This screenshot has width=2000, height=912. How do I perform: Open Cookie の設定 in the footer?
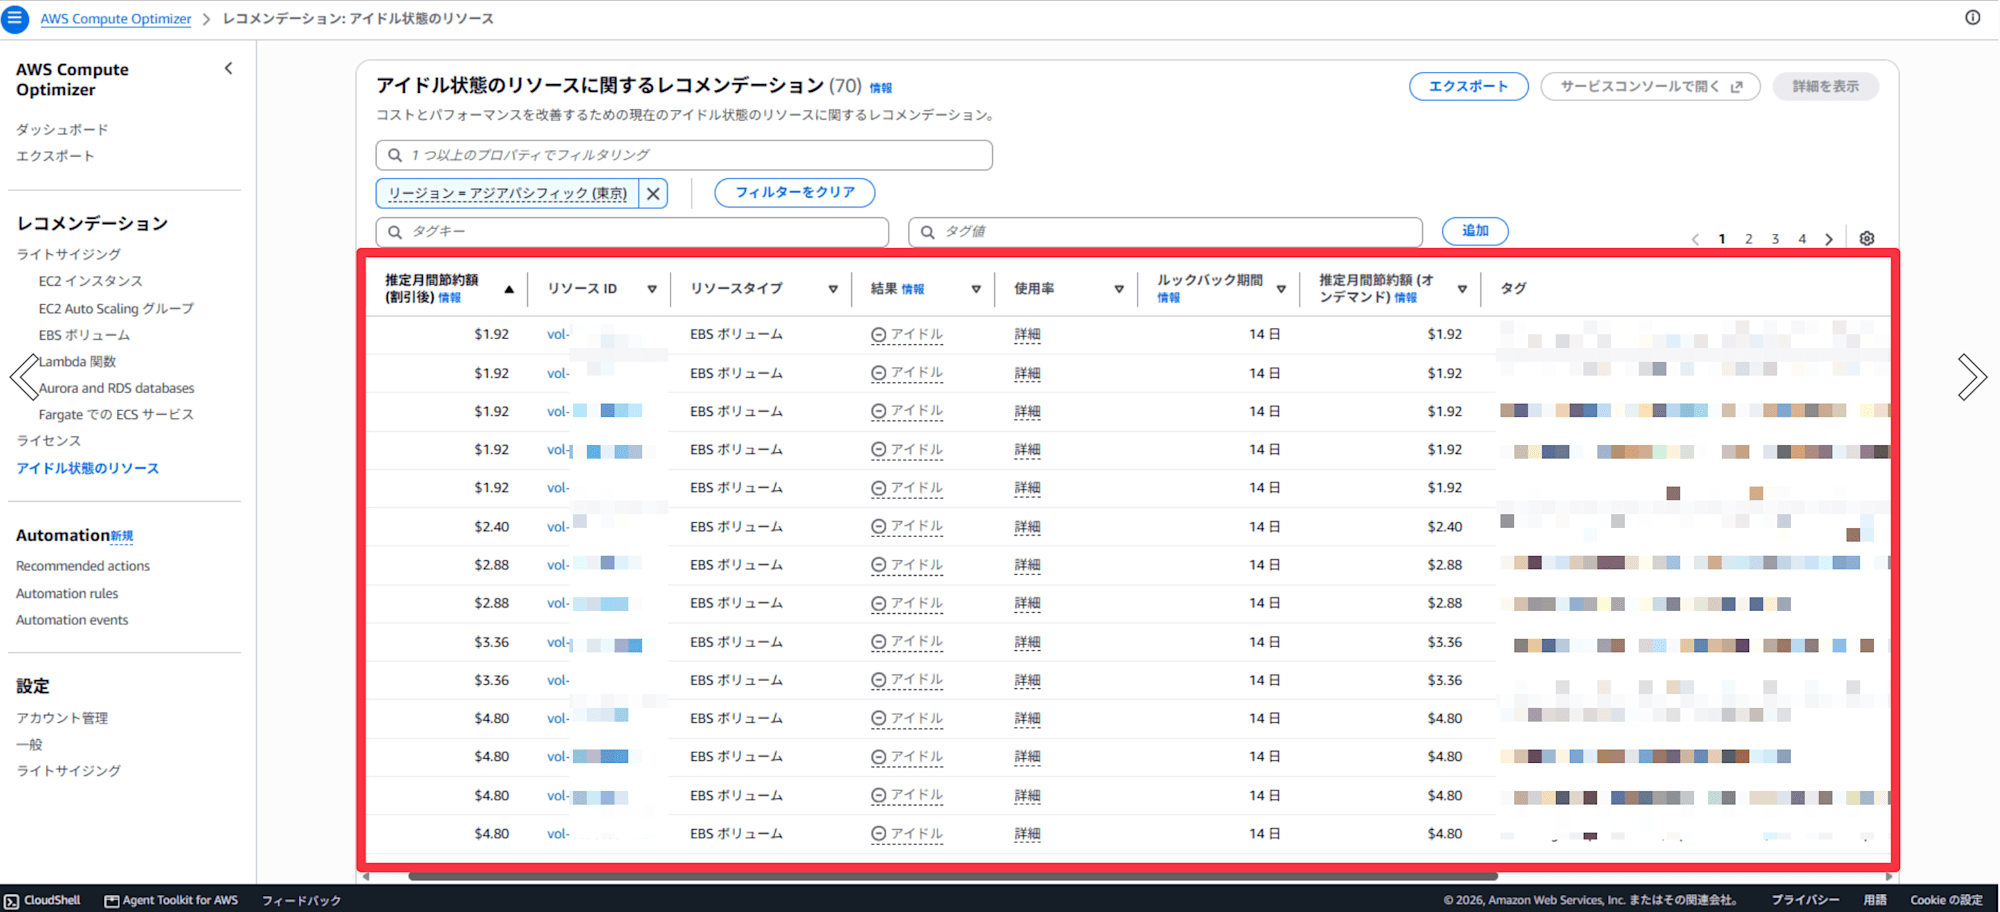tap(1946, 901)
